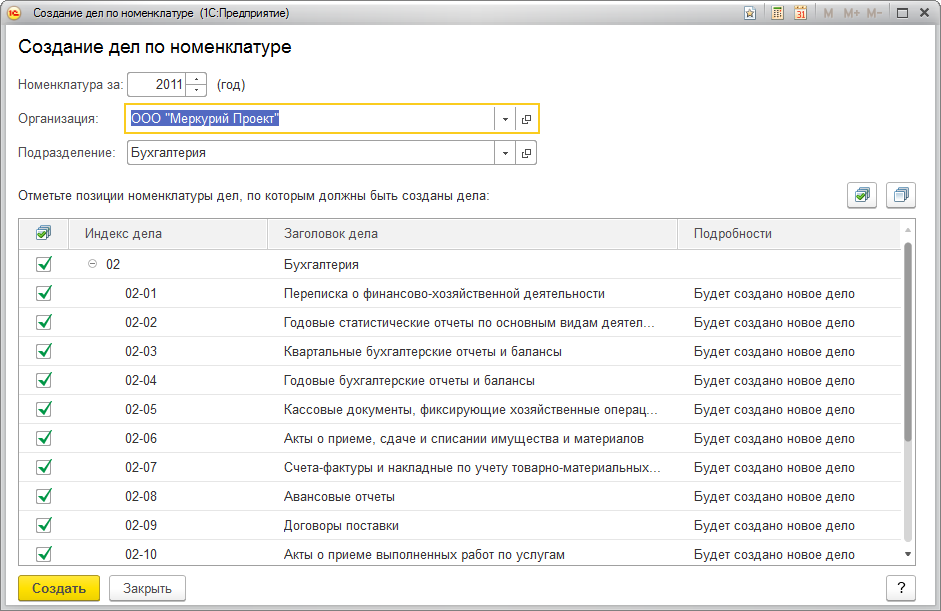
Task: Untick the 02-09 Договоры поставки checkbox
Action: coord(43,526)
